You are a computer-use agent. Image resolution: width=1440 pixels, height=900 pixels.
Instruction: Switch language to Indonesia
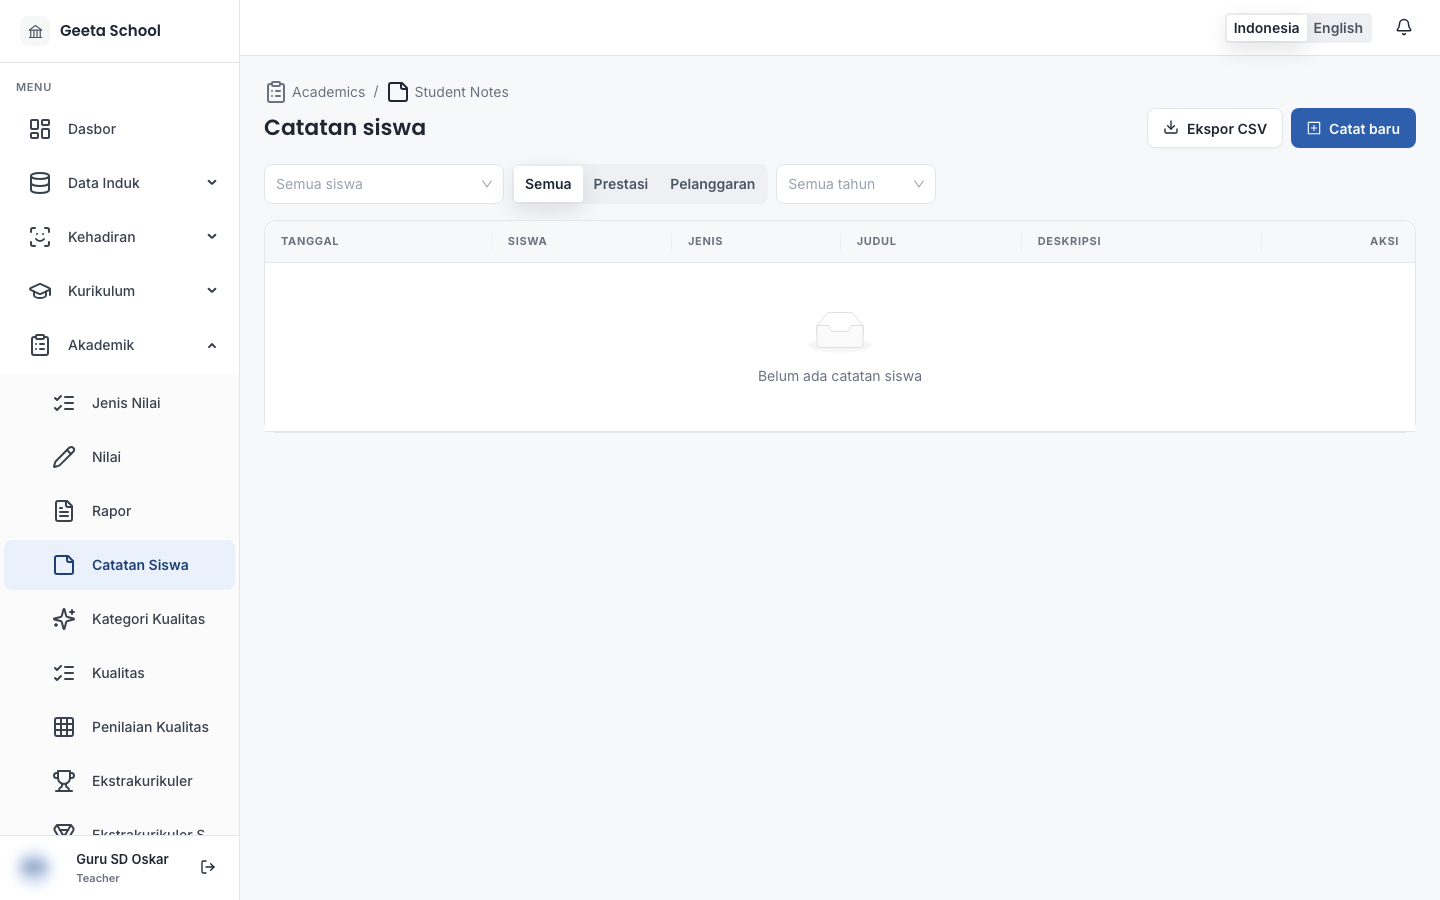point(1266,28)
